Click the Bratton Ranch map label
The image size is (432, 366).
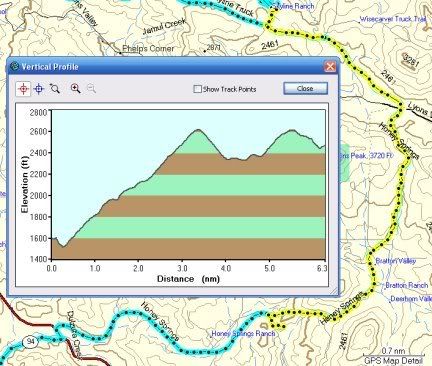407,285
